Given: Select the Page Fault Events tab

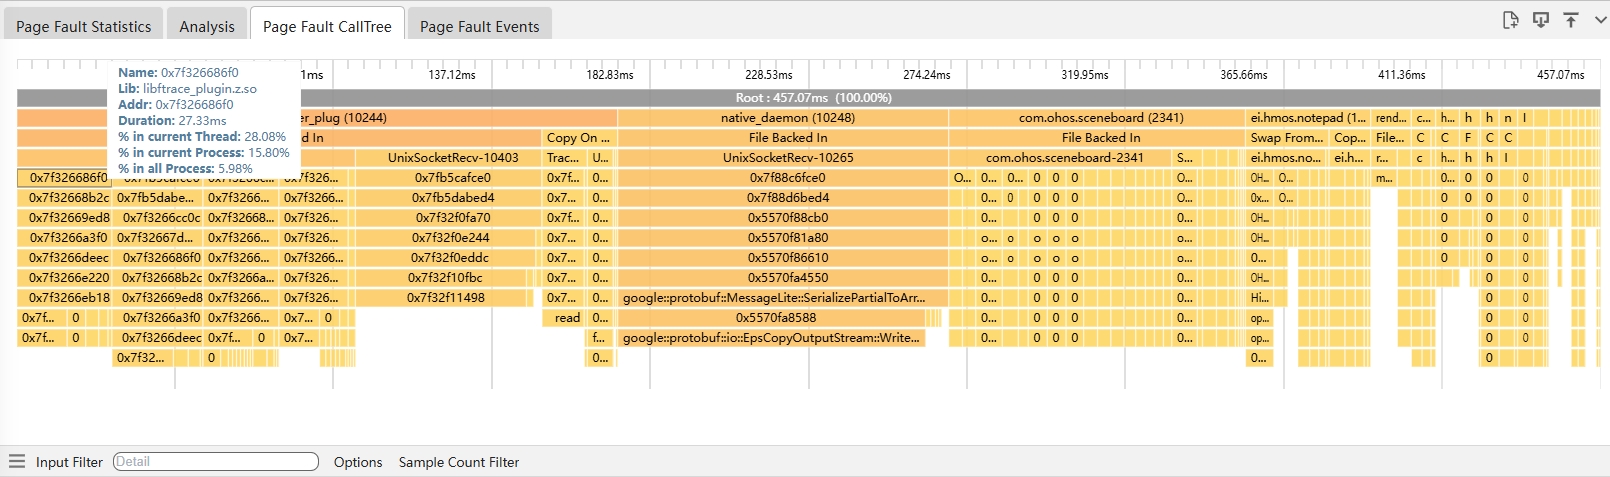Looking at the screenshot, I should coord(479,26).
